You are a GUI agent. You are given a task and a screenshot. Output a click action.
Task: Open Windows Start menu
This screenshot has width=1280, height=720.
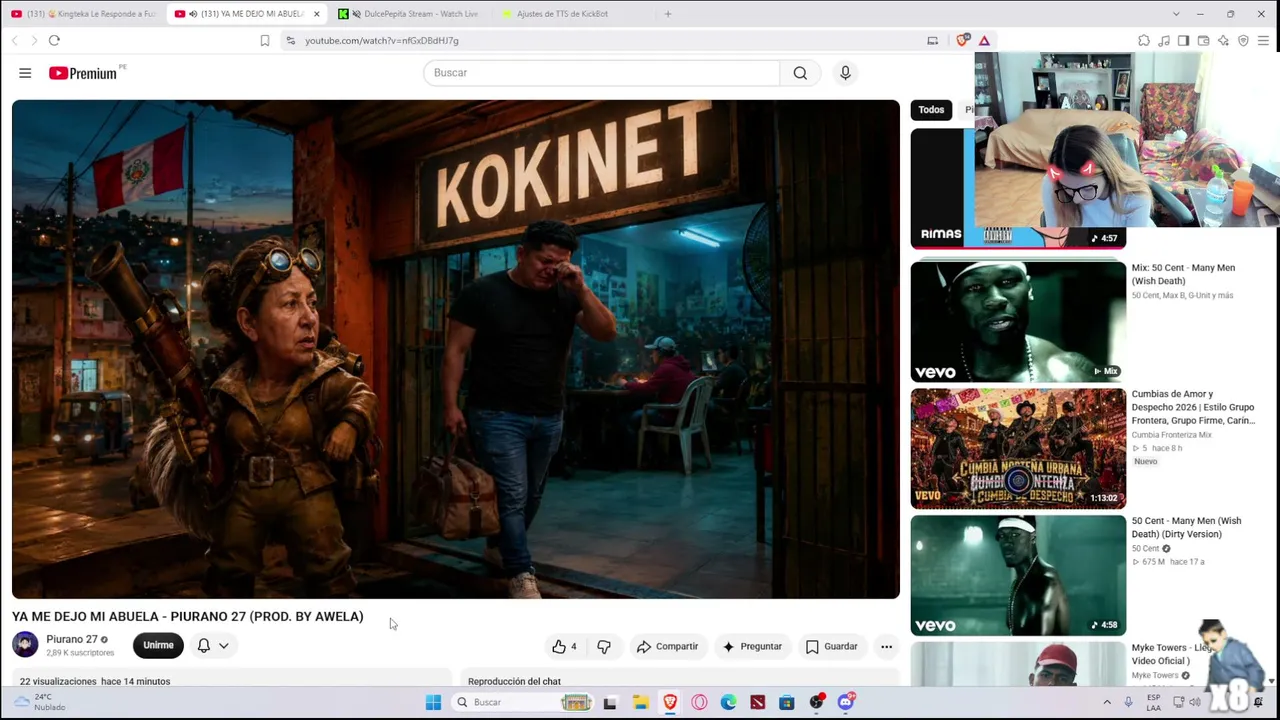coord(433,702)
